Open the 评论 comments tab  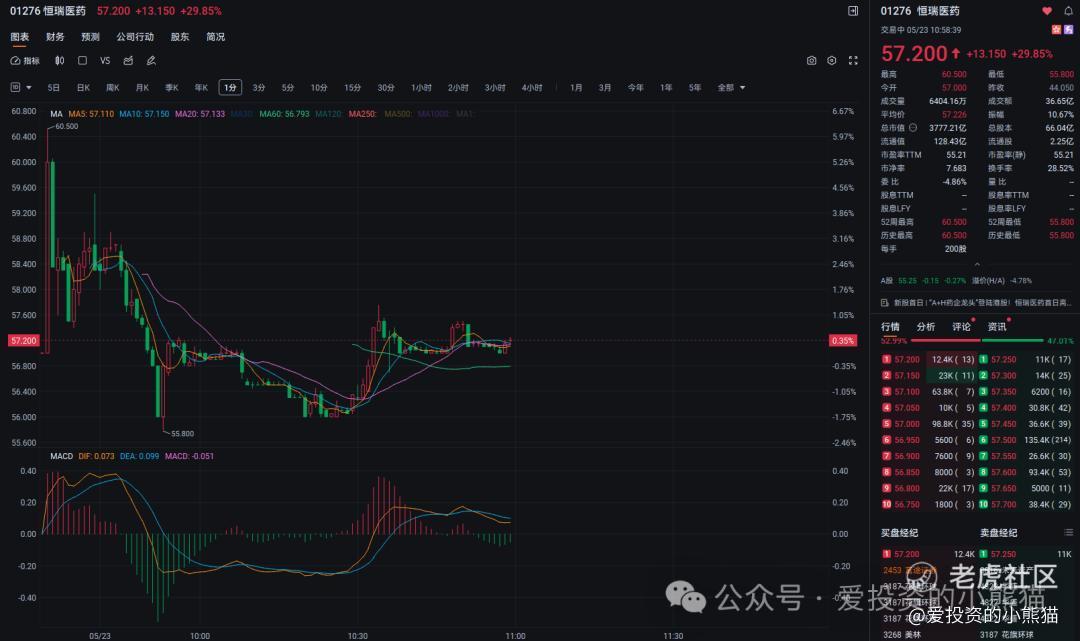tap(961, 327)
